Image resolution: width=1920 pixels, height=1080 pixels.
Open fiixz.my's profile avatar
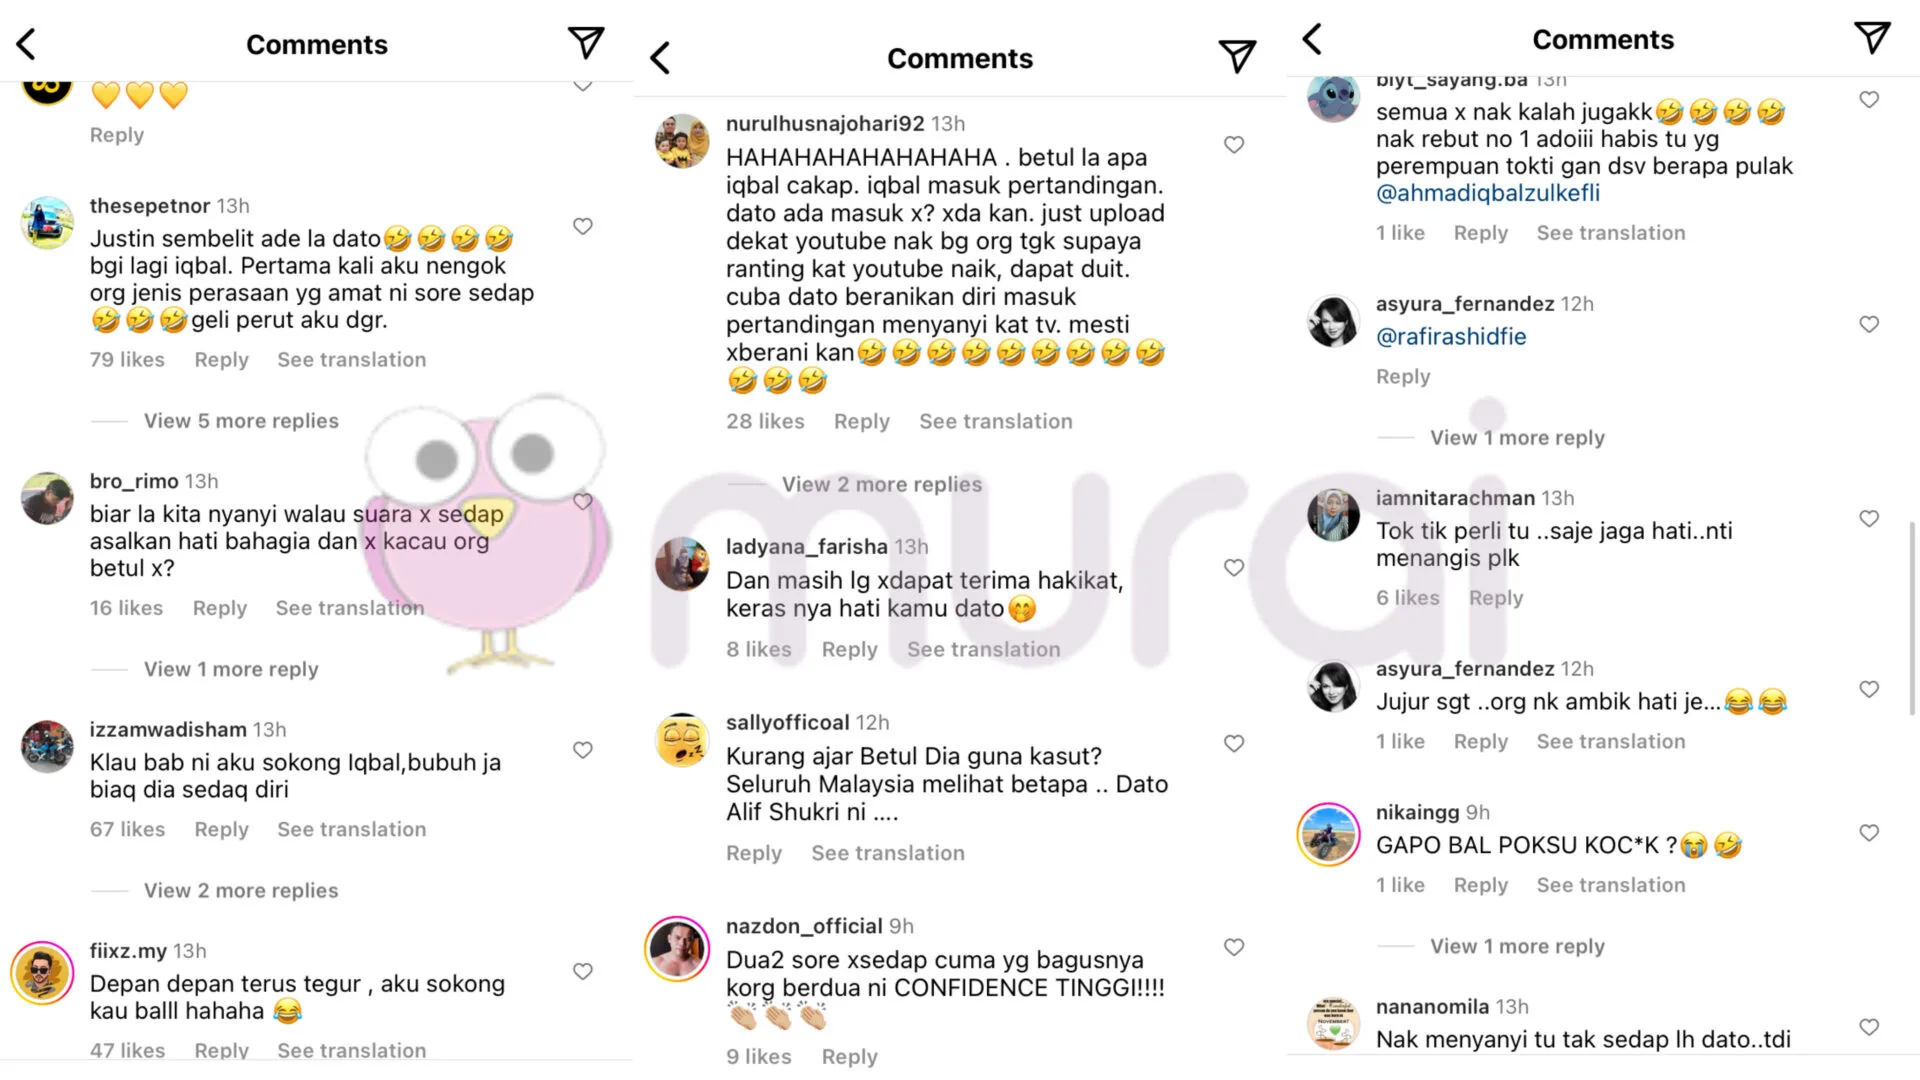(x=42, y=972)
